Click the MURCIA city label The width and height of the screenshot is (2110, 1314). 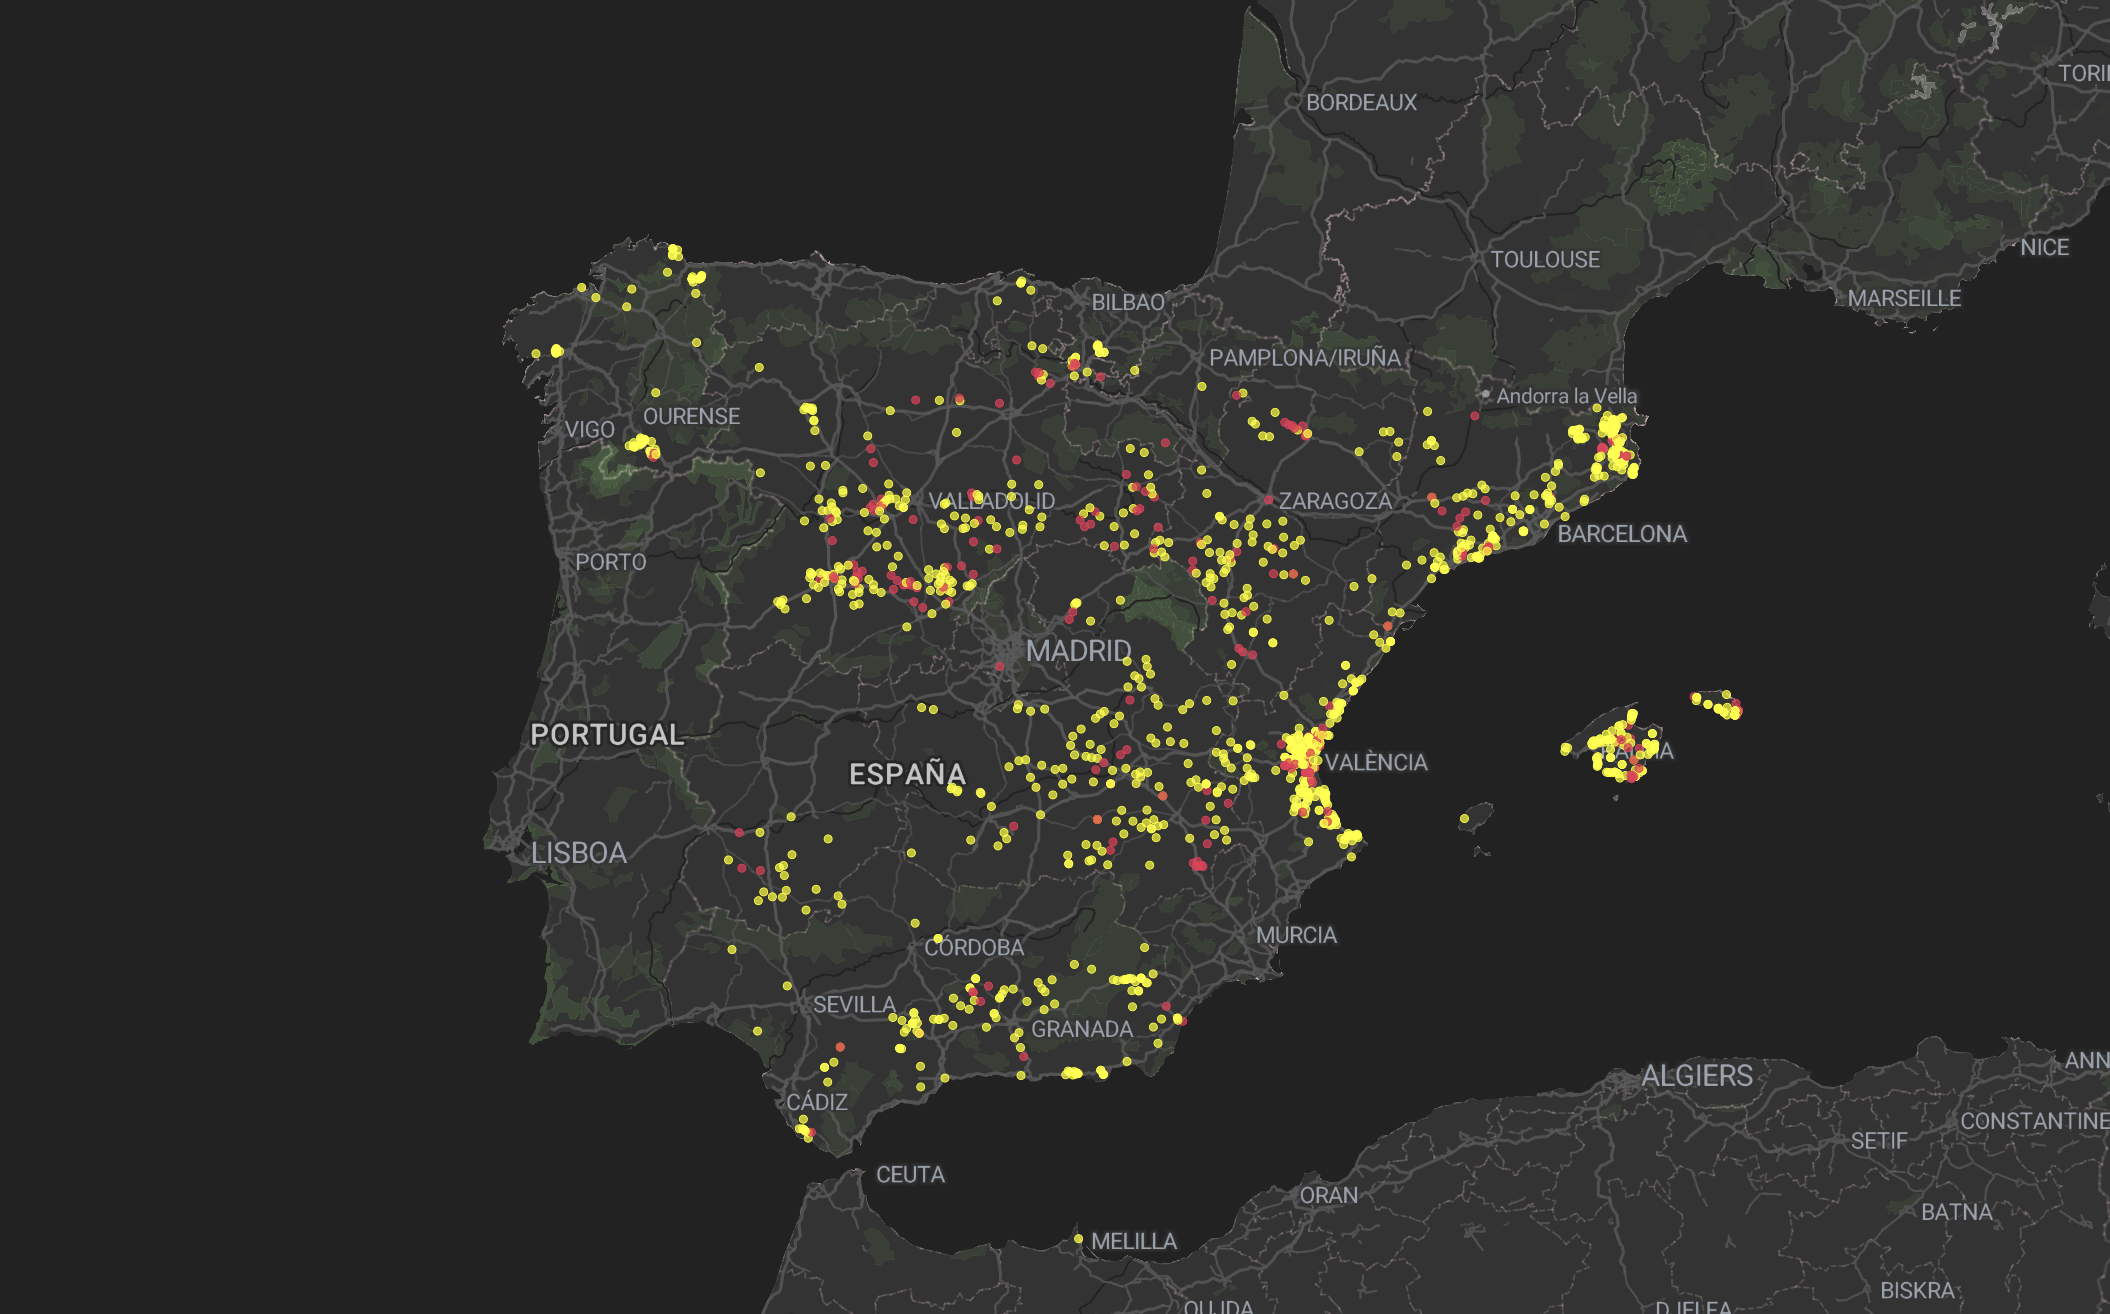1296,935
